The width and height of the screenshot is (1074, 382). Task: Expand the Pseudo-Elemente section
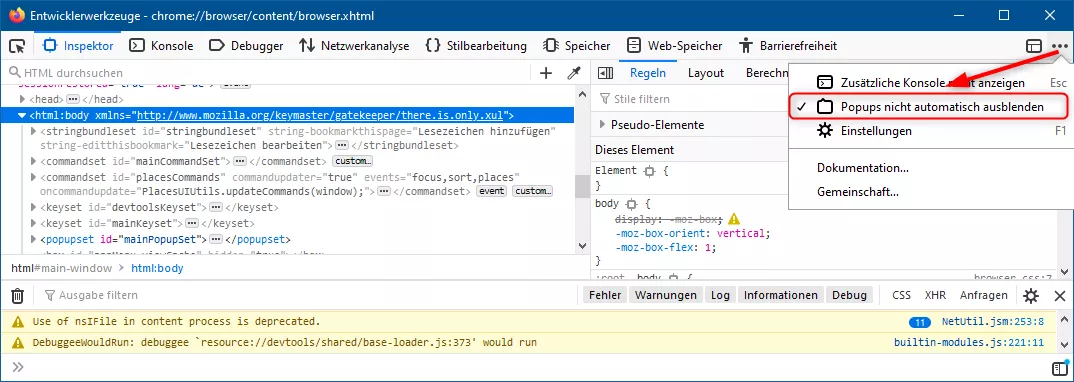(603, 125)
